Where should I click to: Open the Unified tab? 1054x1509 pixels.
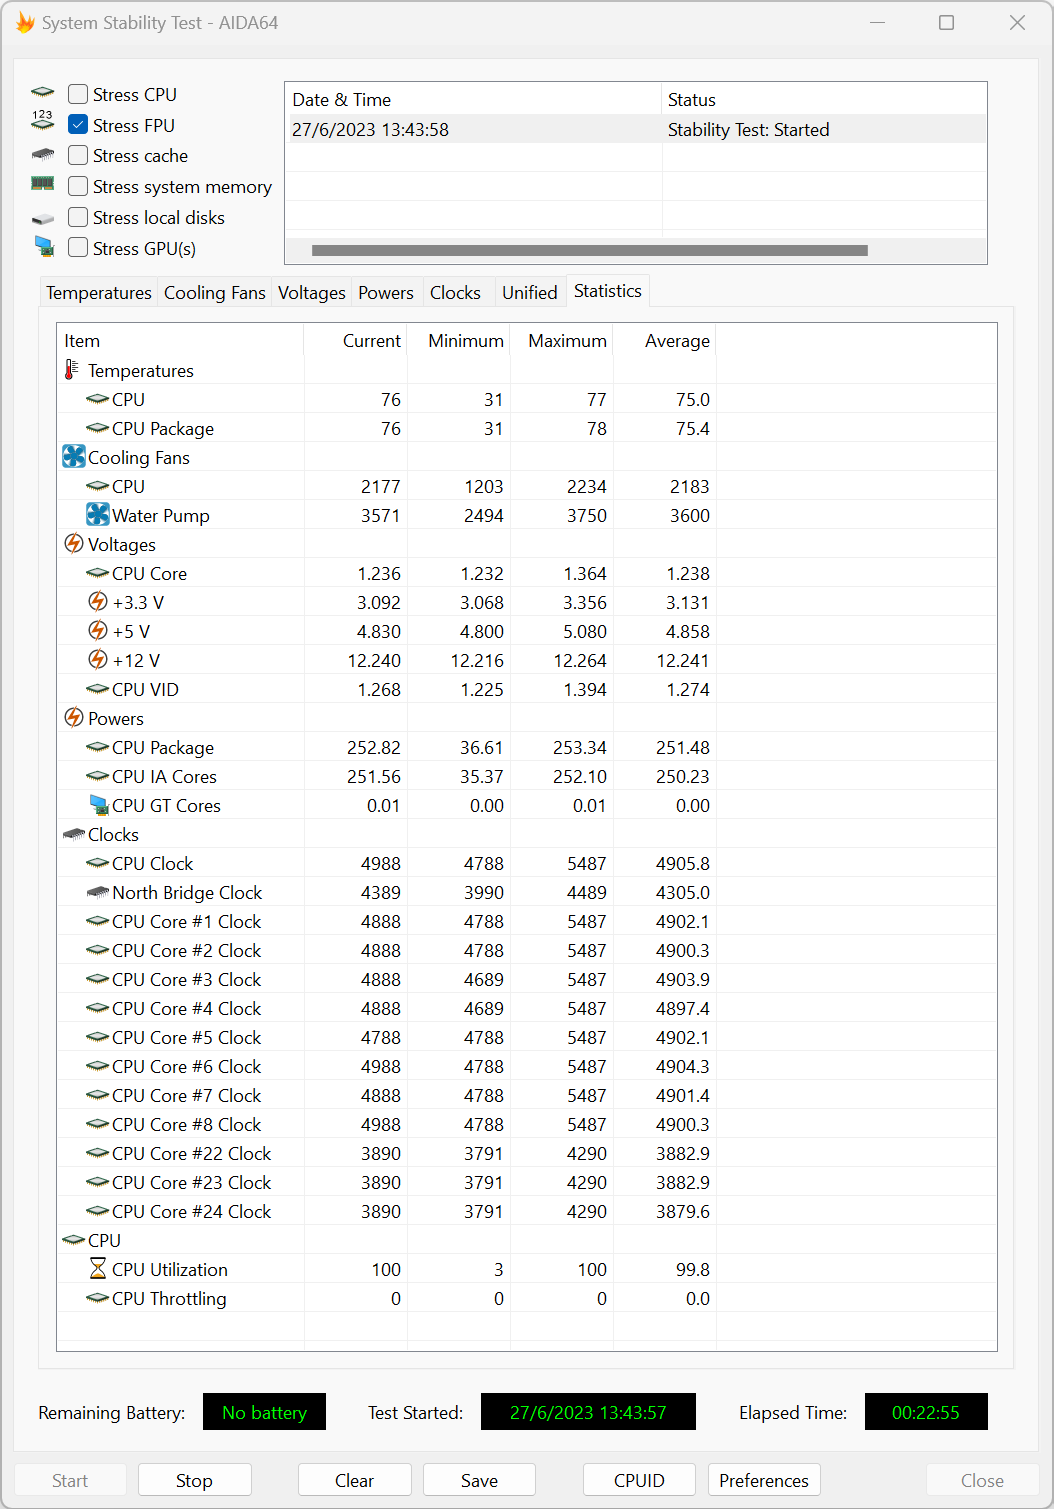[530, 293]
